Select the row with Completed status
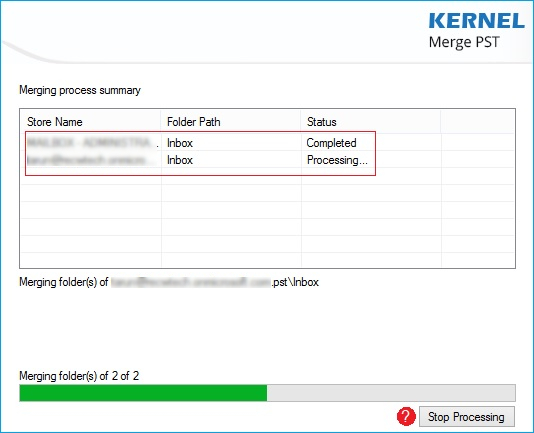The height and width of the screenshot is (433, 534). (x=267, y=143)
